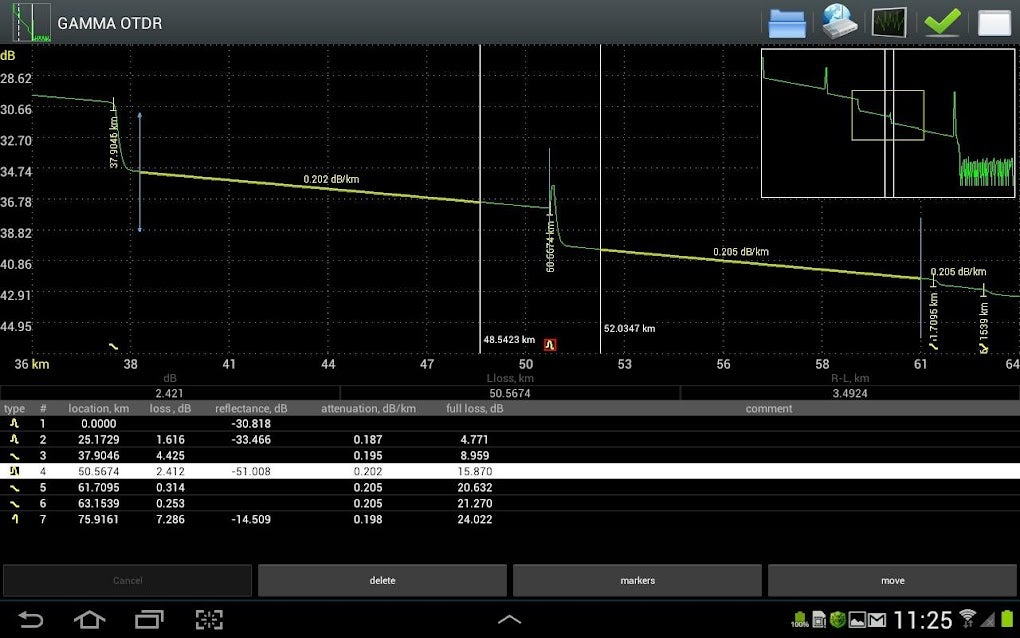Viewport: 1020px width, 638px height.
Task: Click the device connection icon in toolbar
Action: pyautogui.click(x=838, y=21)
